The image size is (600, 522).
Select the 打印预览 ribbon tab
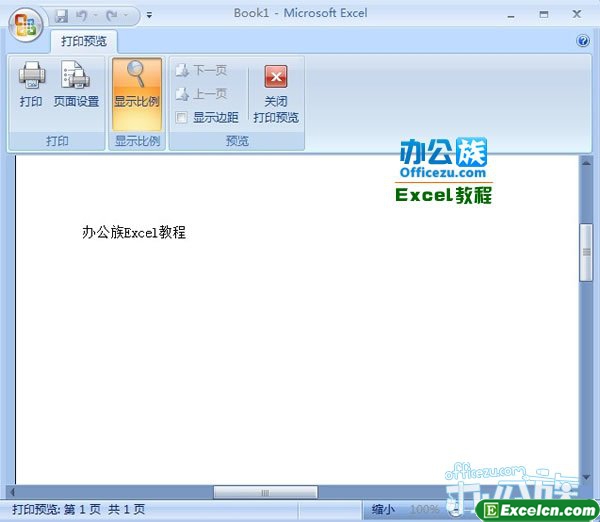(84, 41)
